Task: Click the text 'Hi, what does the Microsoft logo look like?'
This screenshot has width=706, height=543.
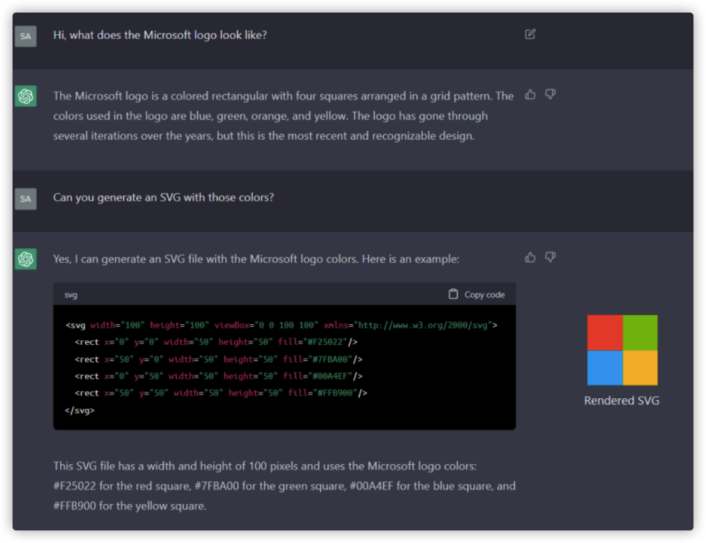Action: click(x=160, y=35)
